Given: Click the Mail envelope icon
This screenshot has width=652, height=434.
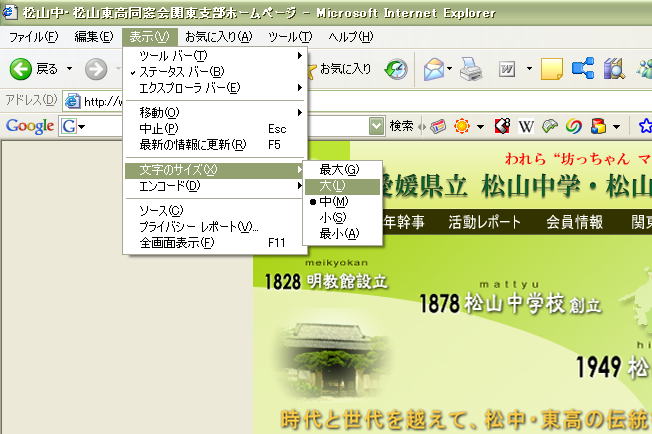Looking at the screenshot, I should click(x=434, y=69).
